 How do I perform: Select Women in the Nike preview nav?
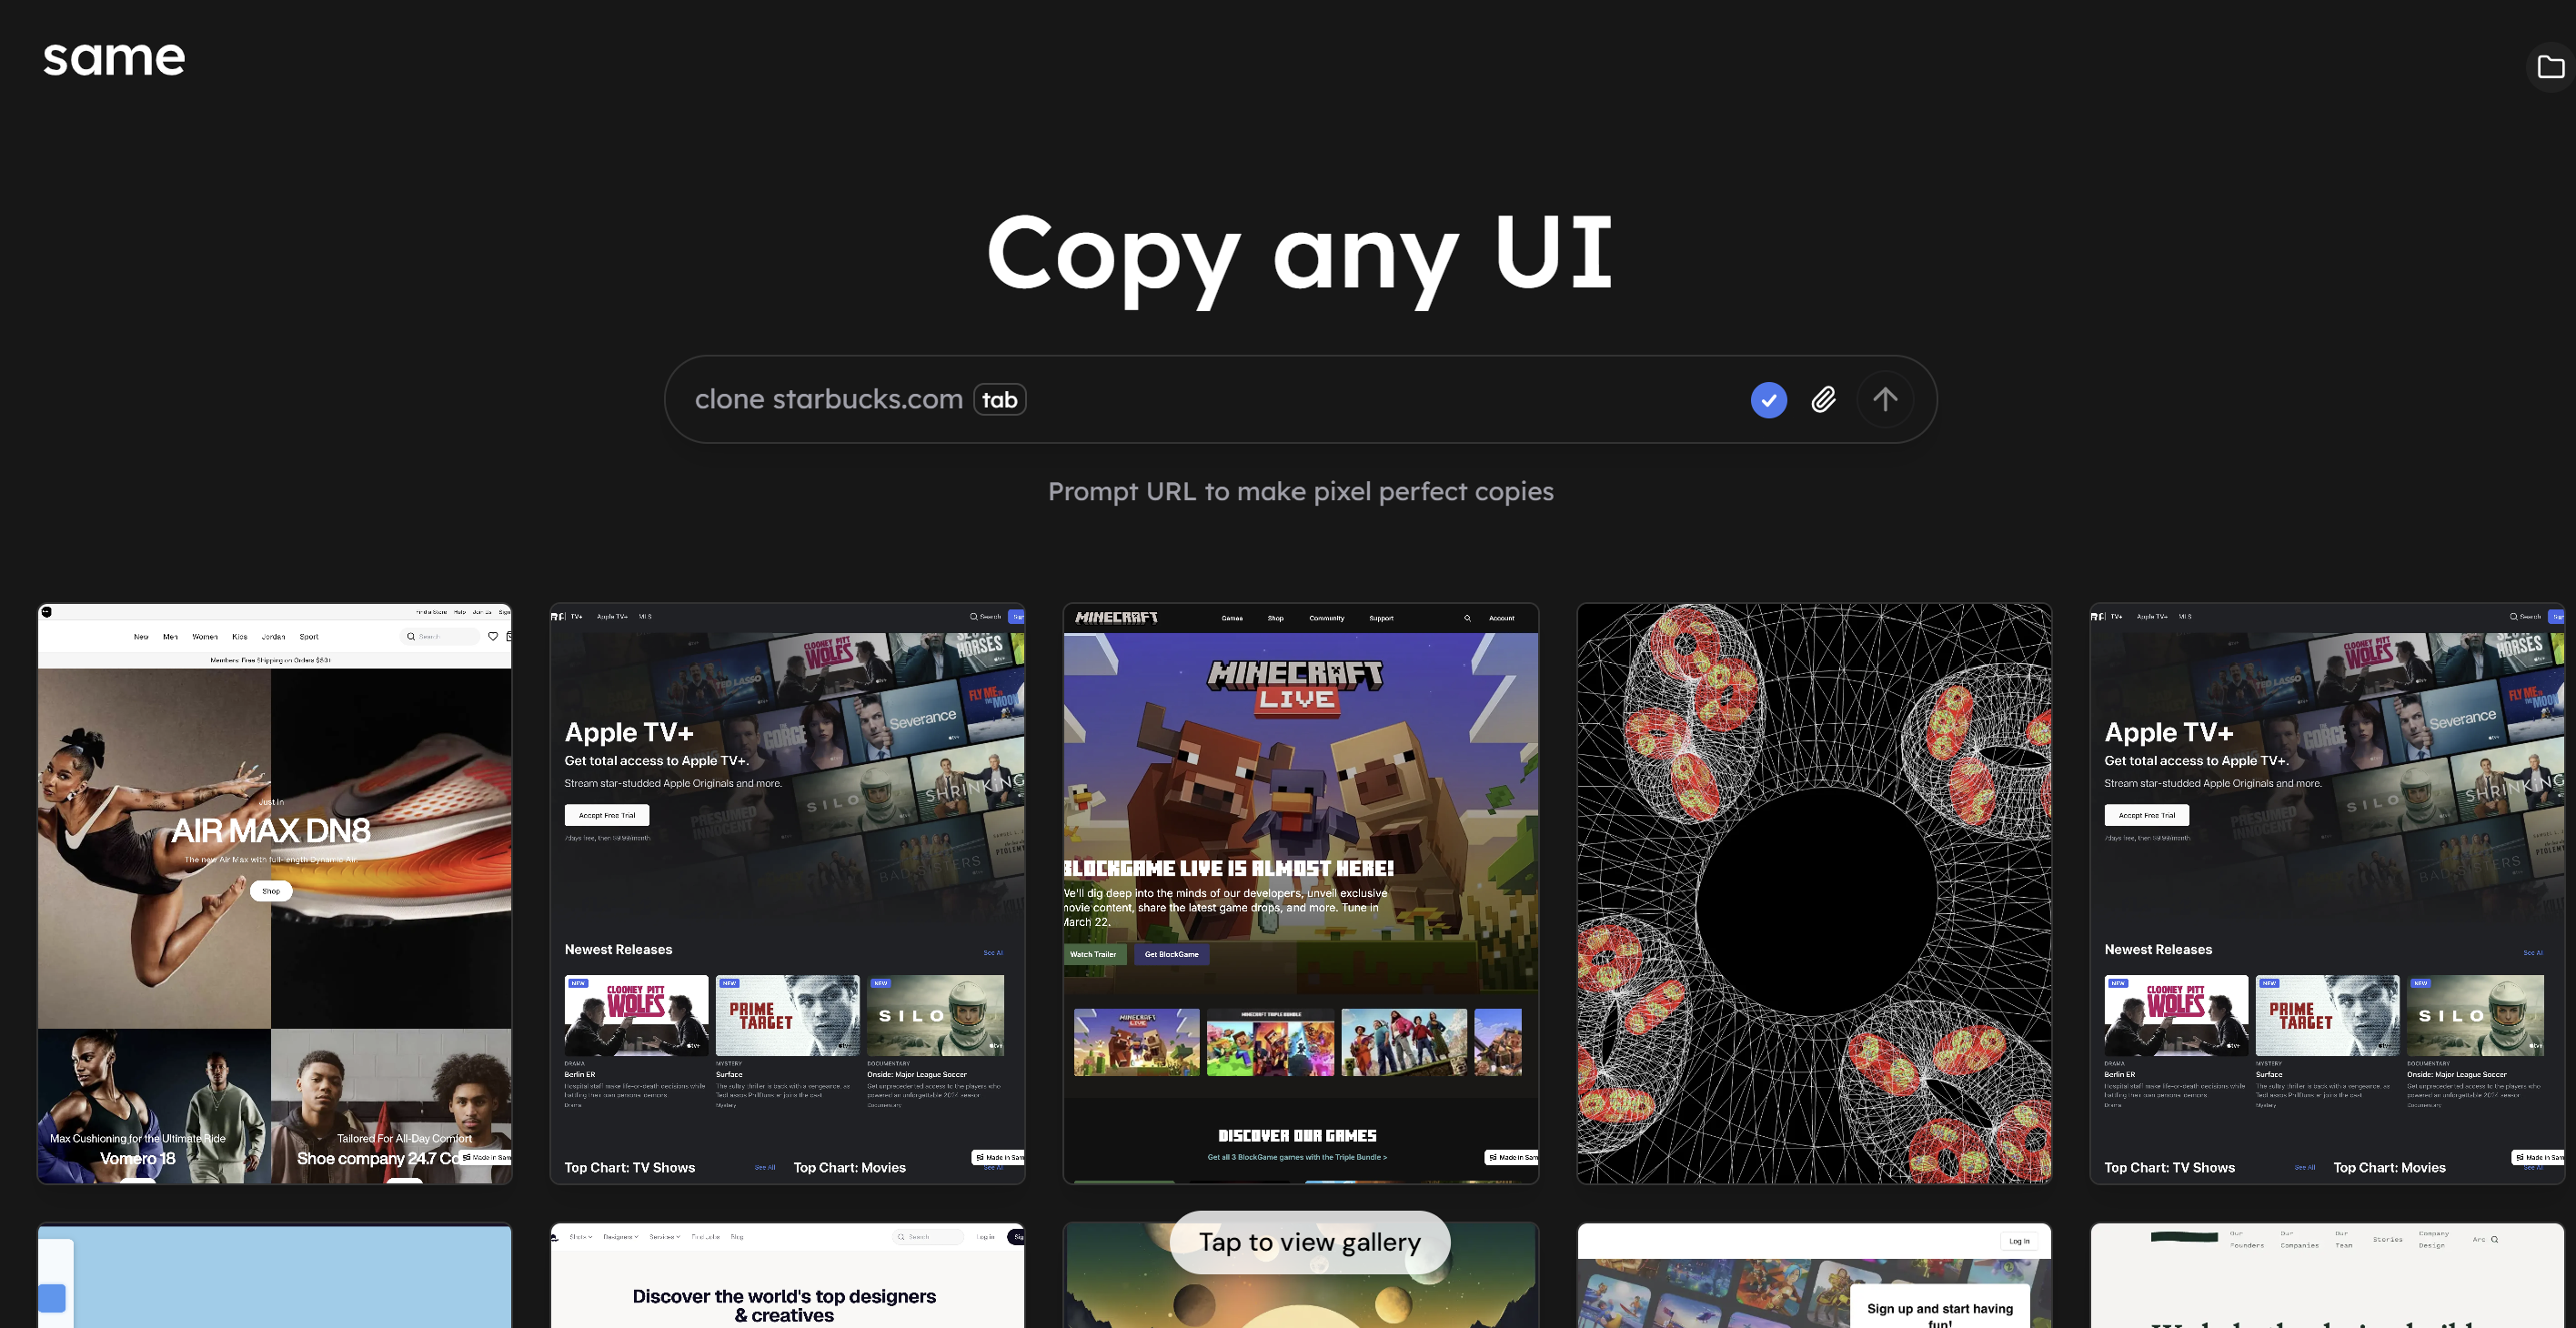tap(205, 636)
